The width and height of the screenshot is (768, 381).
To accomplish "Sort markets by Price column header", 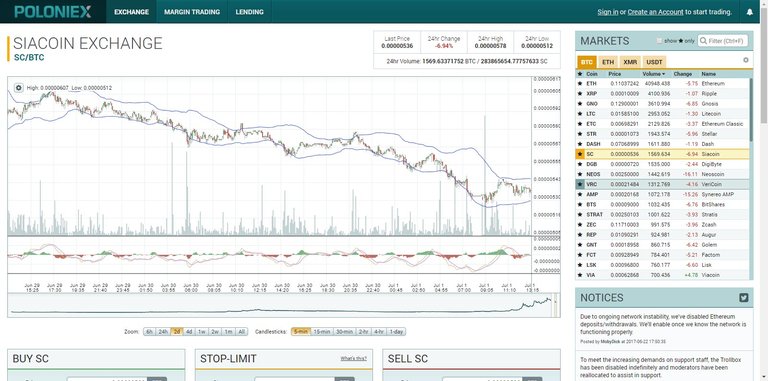I will (614, 74).
